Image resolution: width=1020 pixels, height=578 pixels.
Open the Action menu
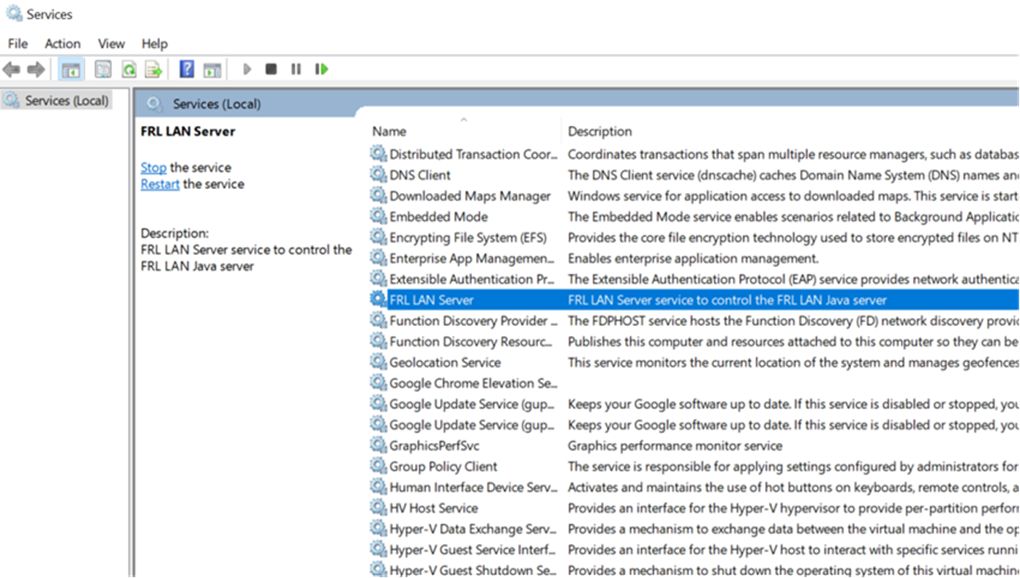pyautogui.click(x=62, y=43)
